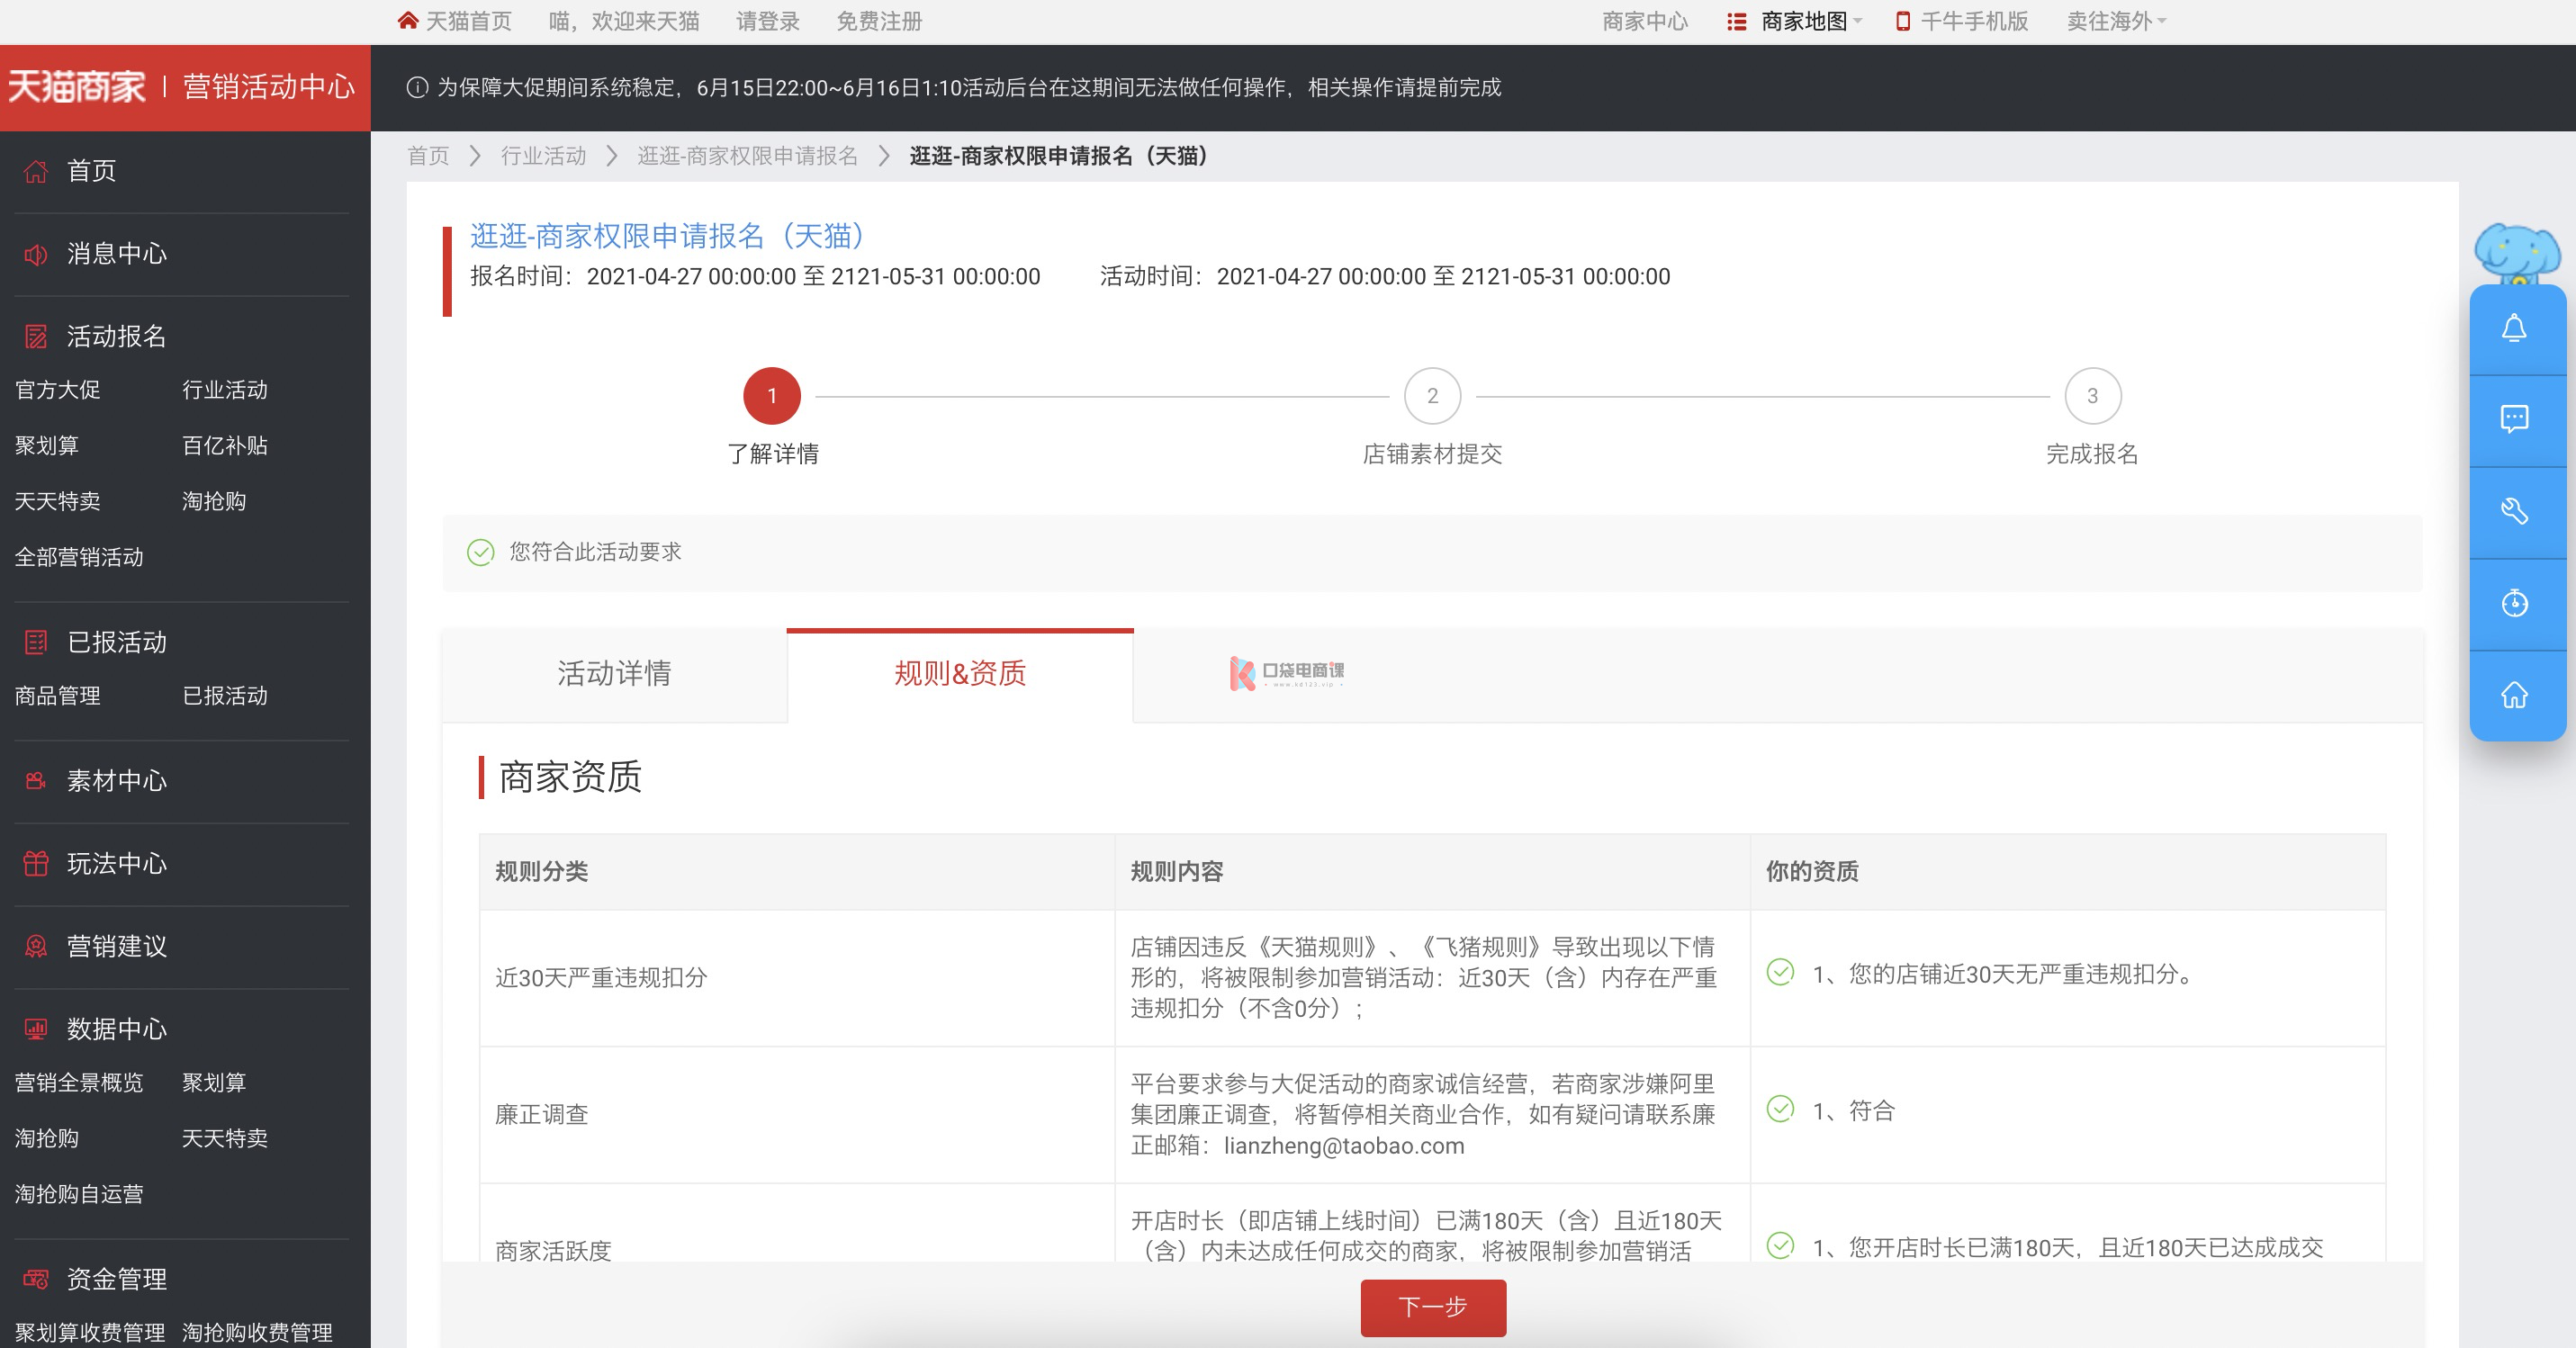Go to step 2 店铺素材提交 circle
The image size is (2576, 1348).
tap(1432, 397)
